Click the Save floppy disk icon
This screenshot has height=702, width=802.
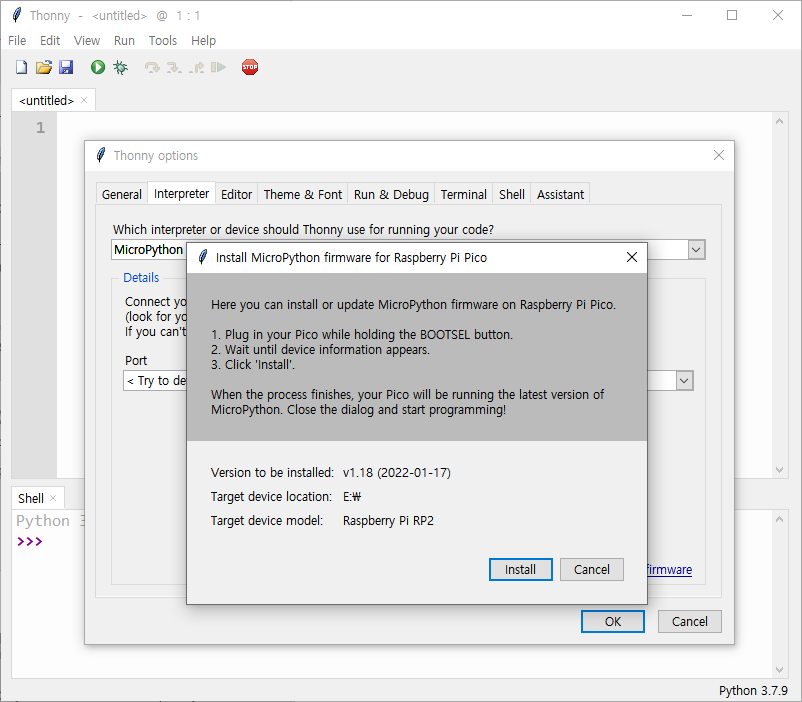66,67
